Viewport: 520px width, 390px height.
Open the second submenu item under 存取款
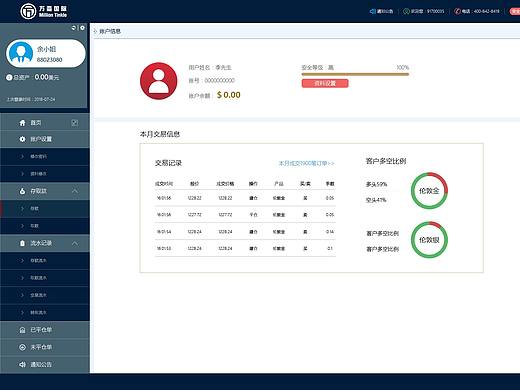point(45,226)
